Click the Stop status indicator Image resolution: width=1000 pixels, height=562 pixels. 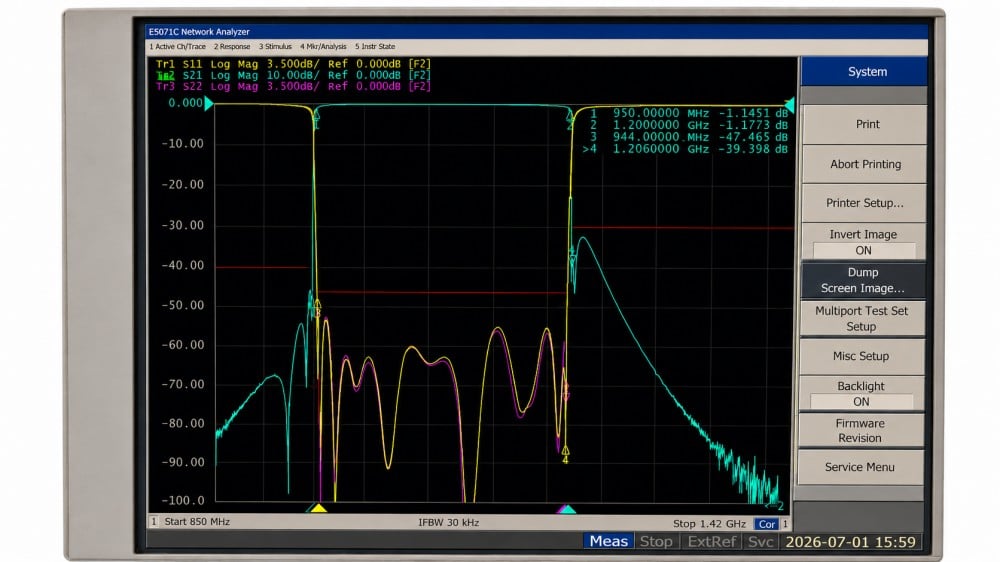(x=656, y=542)
